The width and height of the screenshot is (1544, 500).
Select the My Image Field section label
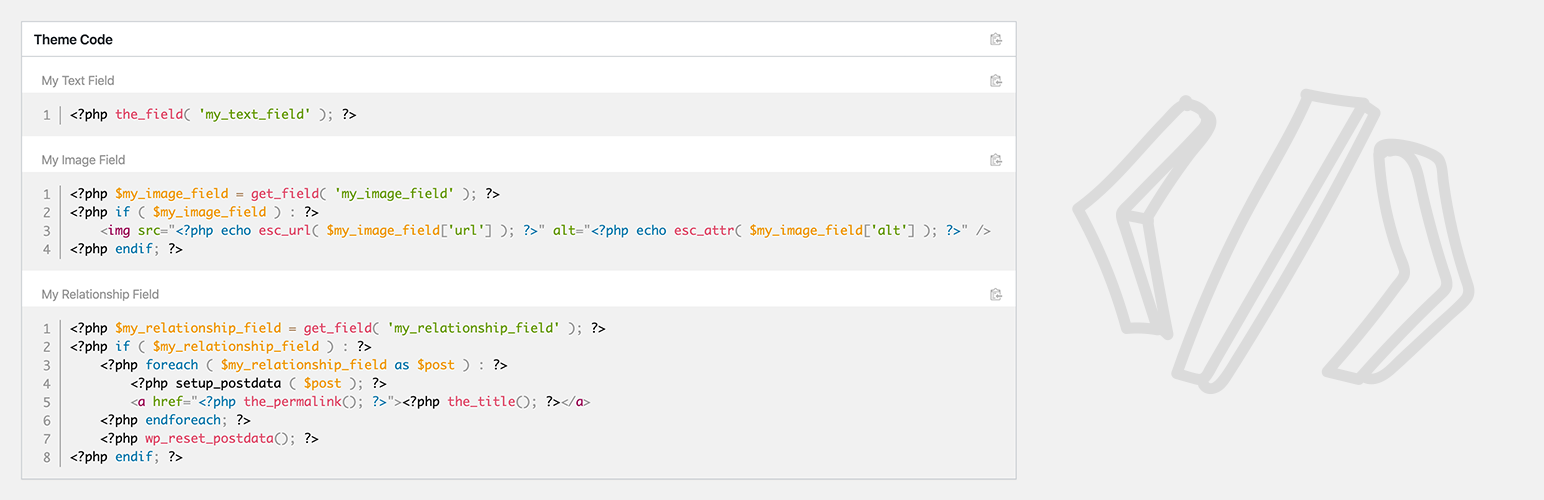click(x=83, y=160)
